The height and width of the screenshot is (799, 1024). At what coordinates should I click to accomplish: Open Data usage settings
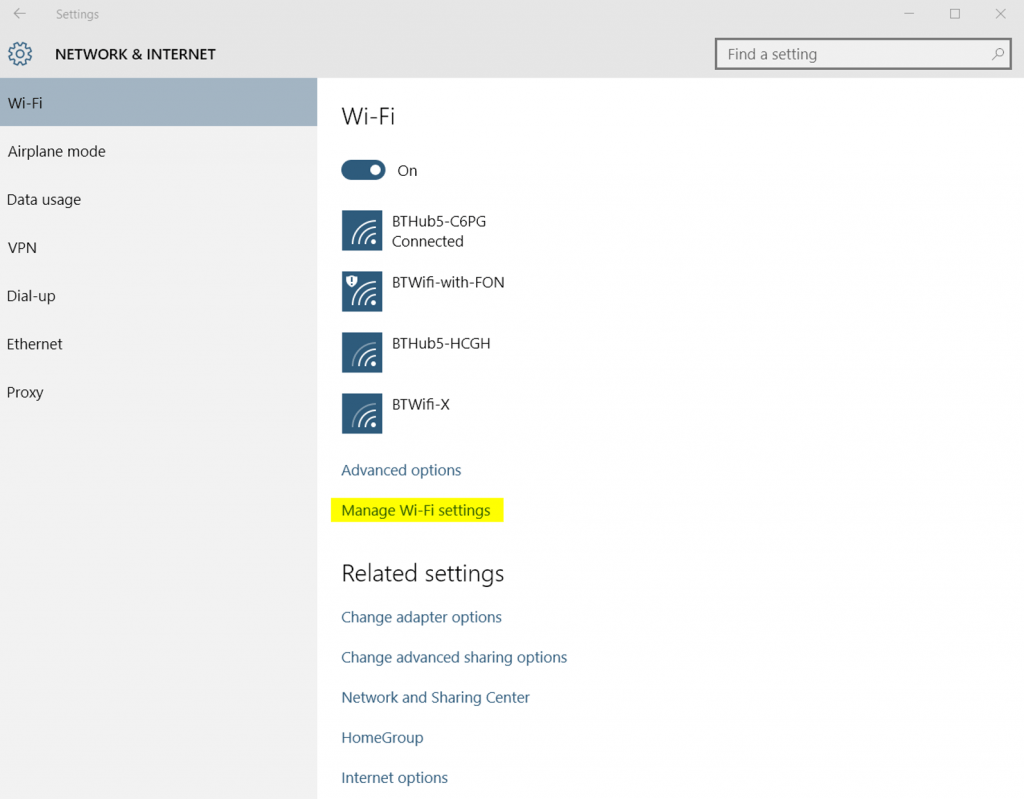44,199
